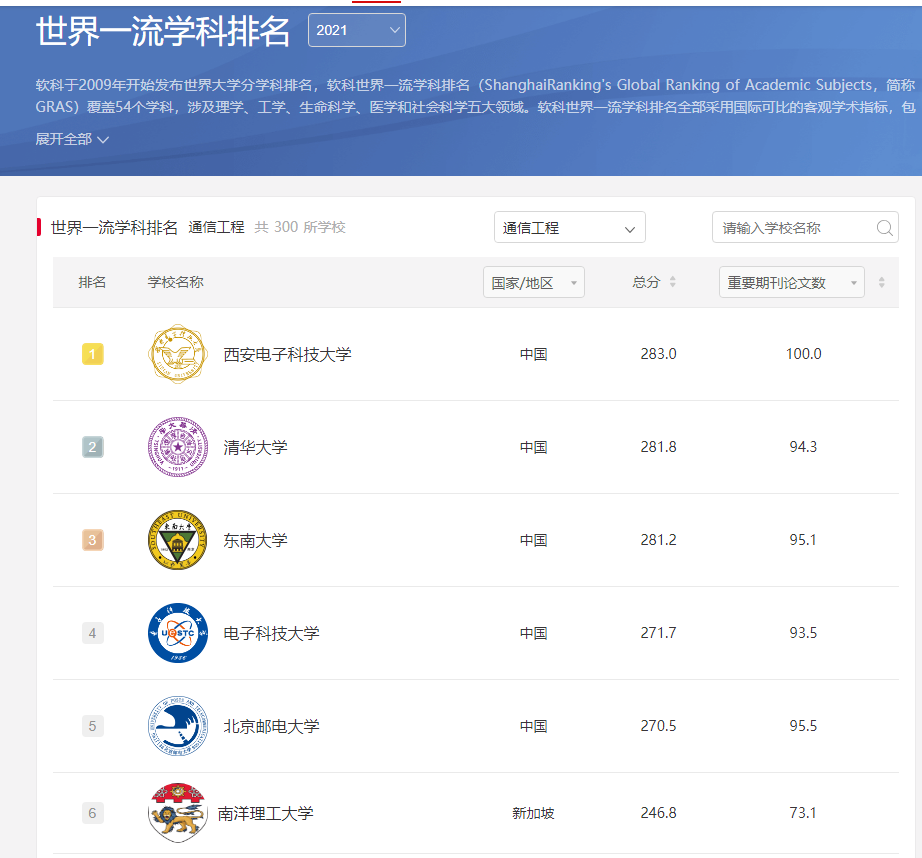Viewport: 922px width, 858px height.
Task: Open the 重要期刊论文数 indicator dropdown
Action: pyautogui.click(x=791, y=282)
